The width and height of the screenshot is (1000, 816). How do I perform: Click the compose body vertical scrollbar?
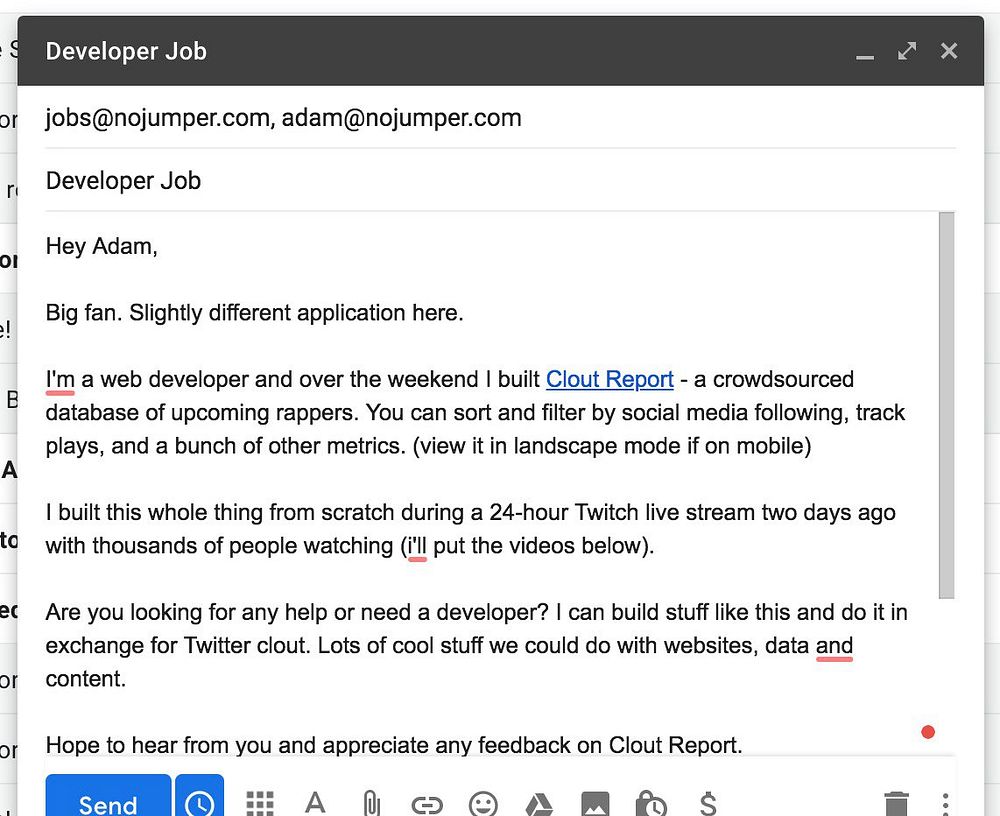[946, 405]
